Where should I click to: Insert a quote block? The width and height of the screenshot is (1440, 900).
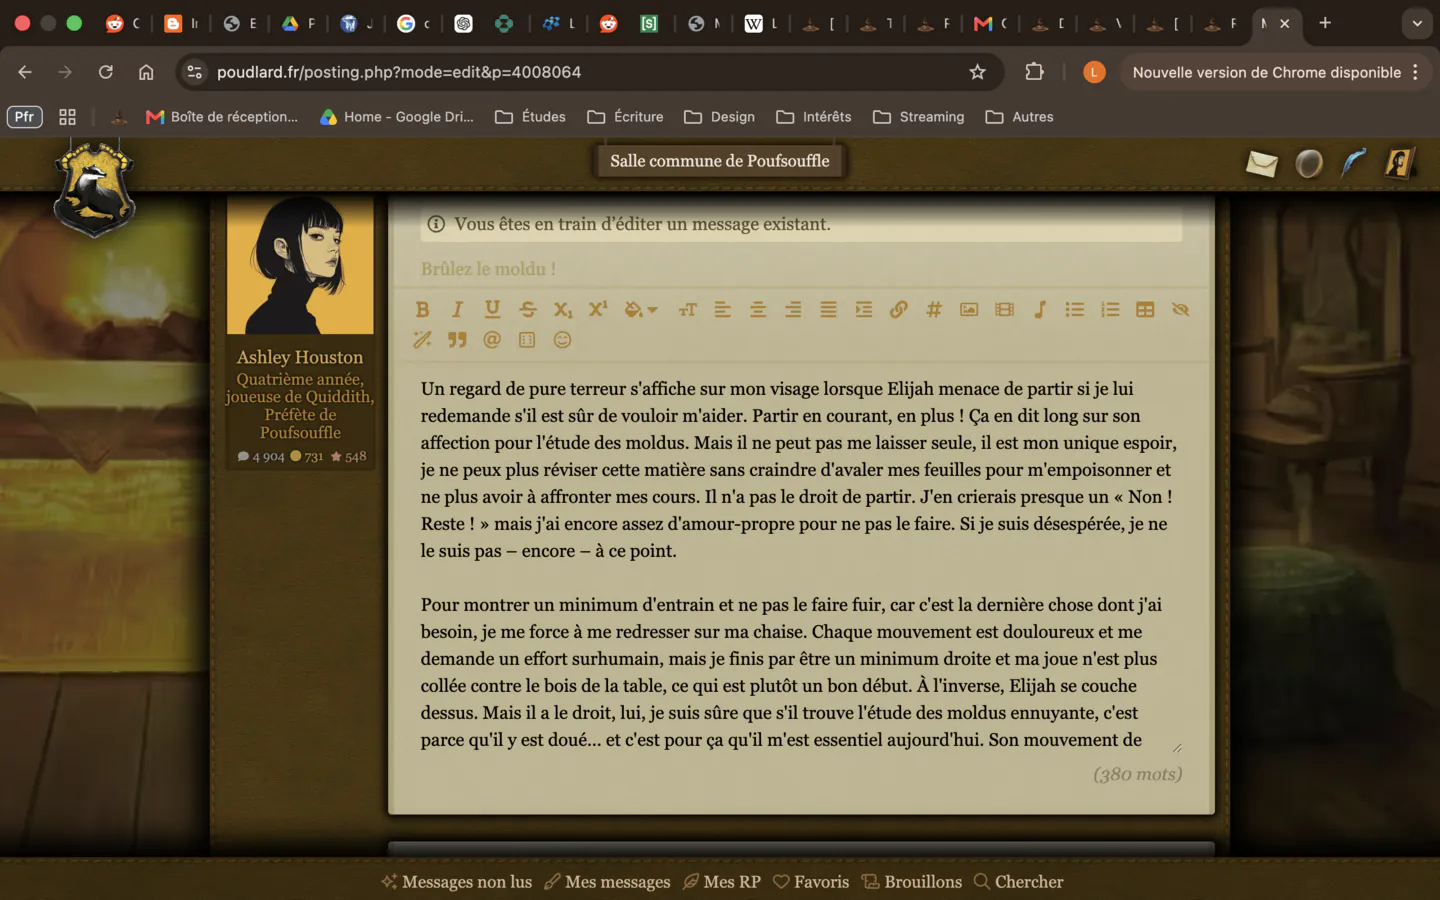tap(457, 340)
